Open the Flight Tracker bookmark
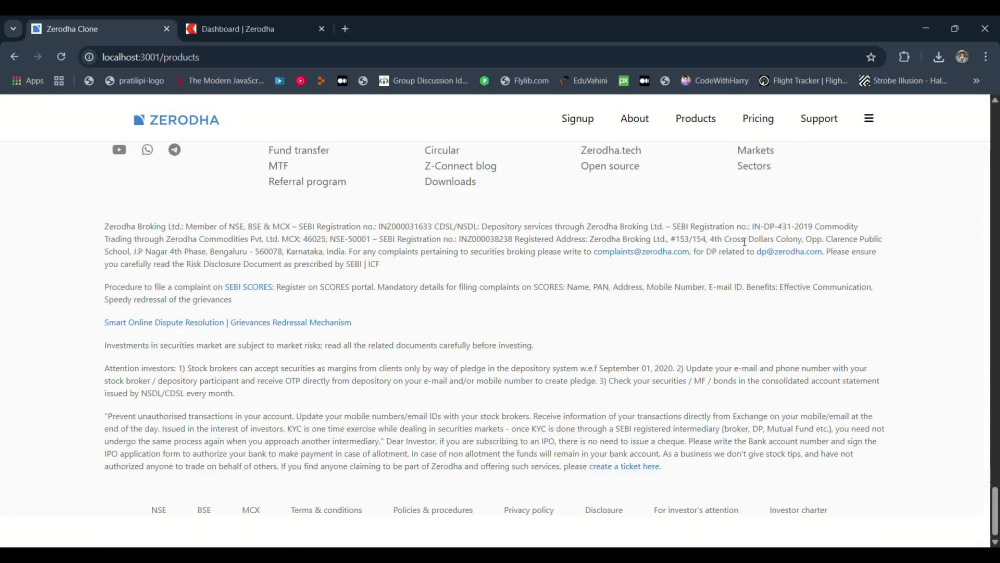The width and height of the screenshot is (1000, 563). [x=804, y=81]
